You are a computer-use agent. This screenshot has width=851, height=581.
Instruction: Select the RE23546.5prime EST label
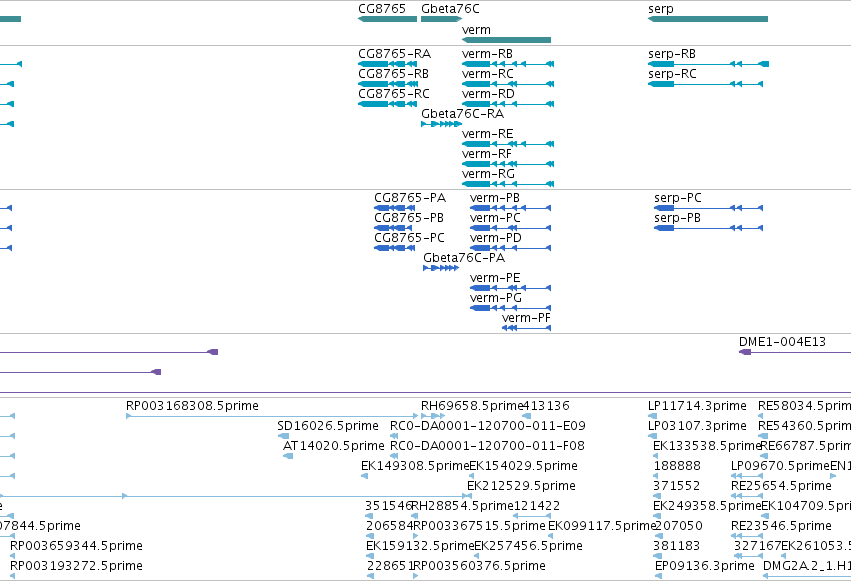coord(782,527)
